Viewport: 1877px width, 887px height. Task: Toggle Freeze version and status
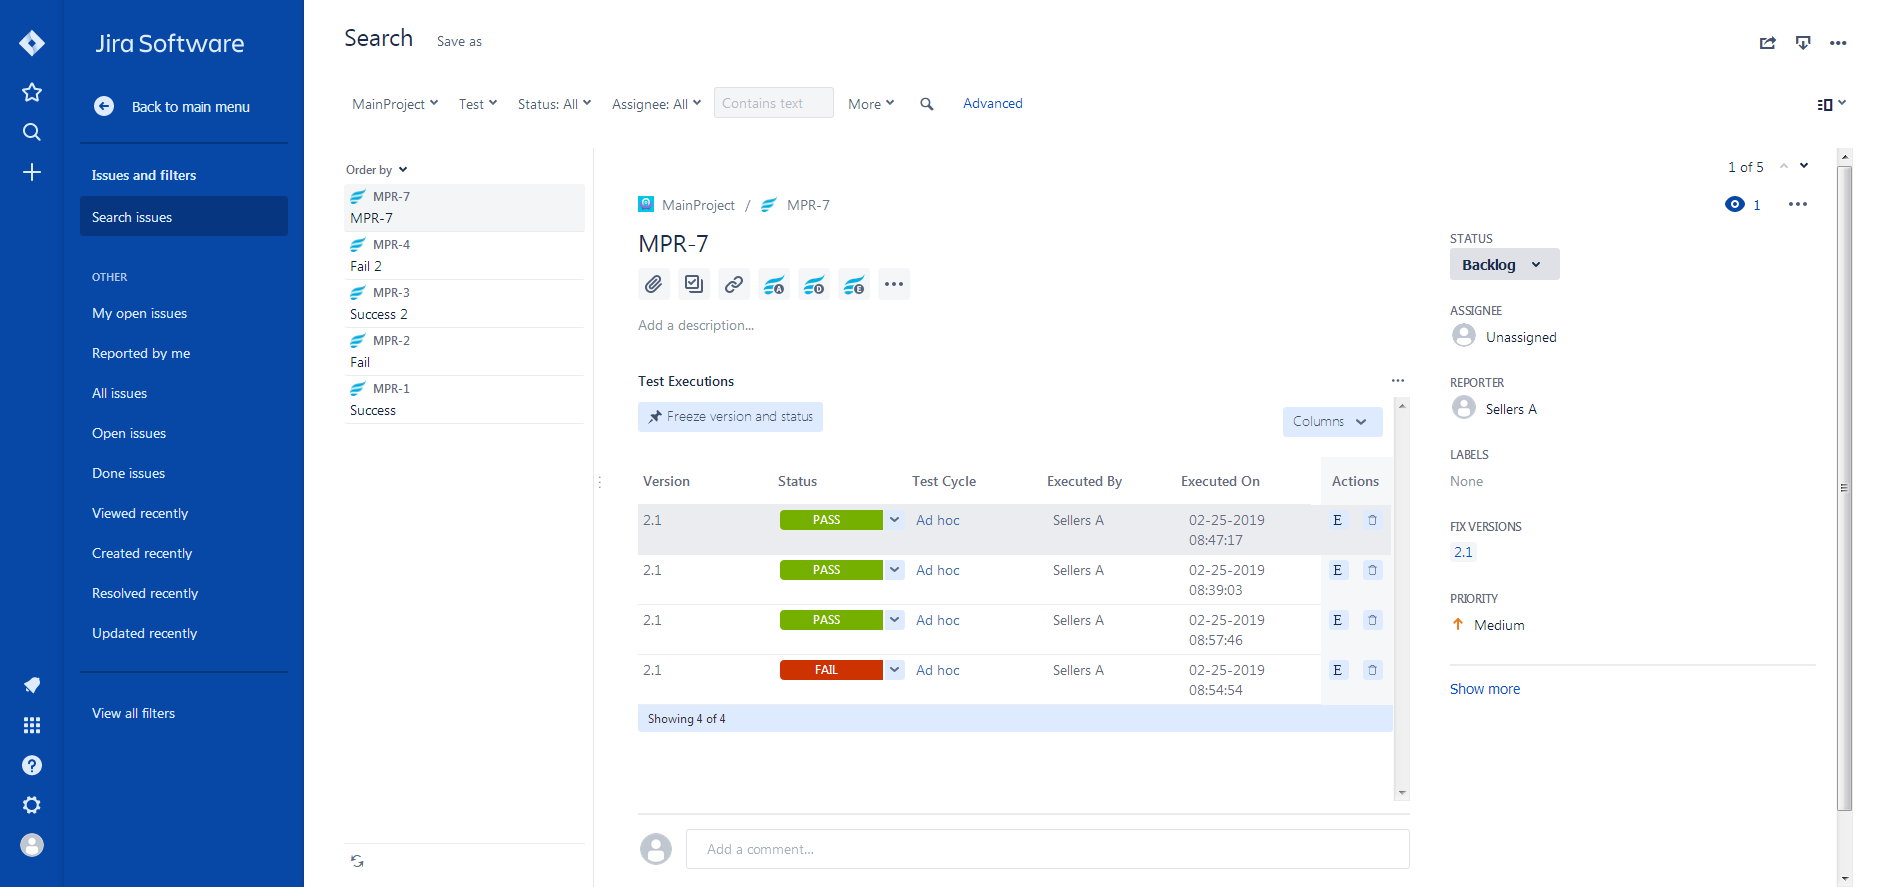(x=730, y=417)
